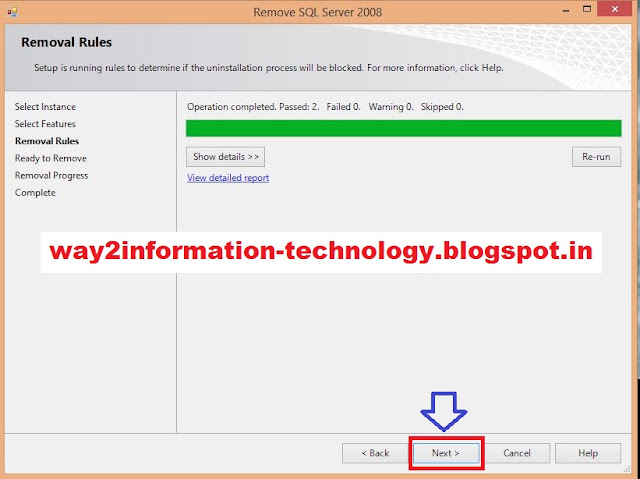The image size is (640, 479).
Task: Go Back to previous step
Action: 375,453
